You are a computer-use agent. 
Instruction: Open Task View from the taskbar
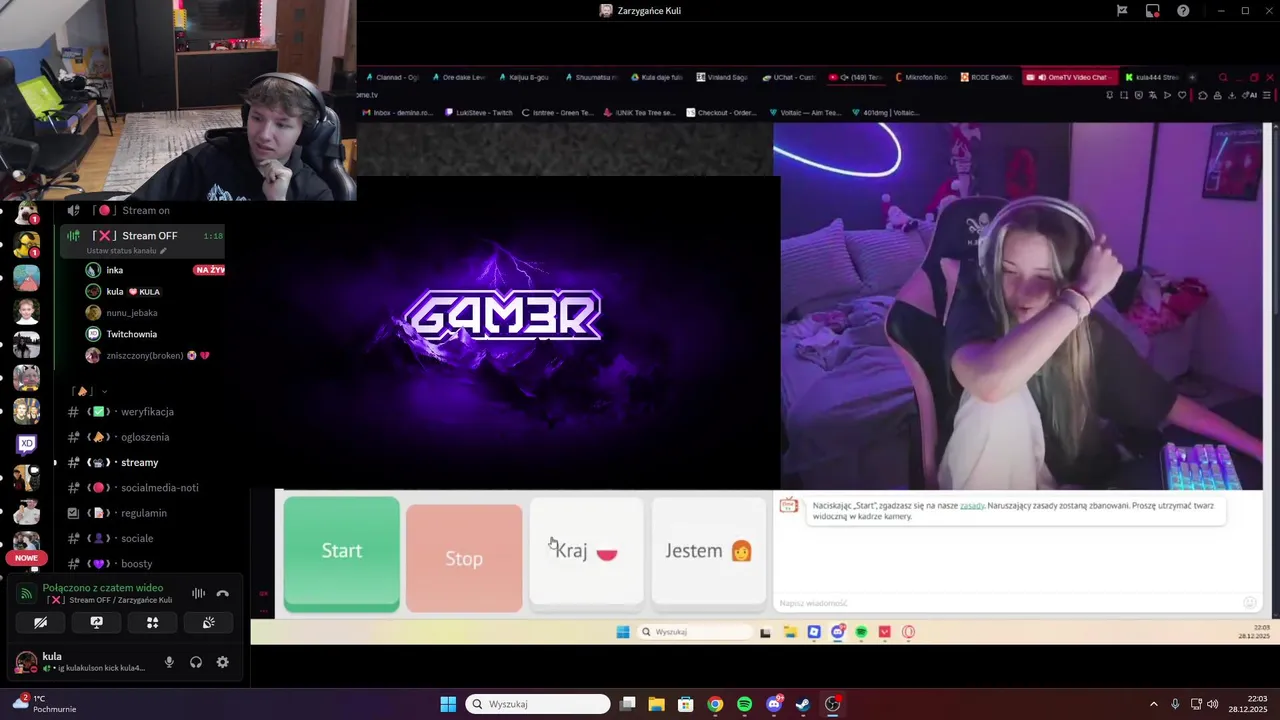(627, 704)
